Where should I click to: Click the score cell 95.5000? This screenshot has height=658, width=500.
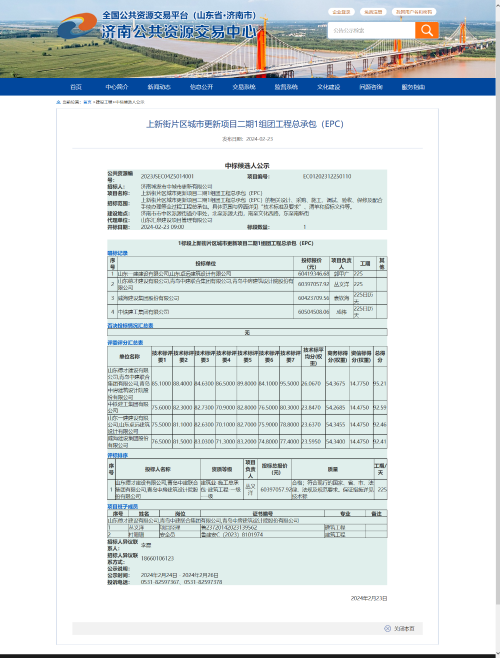coord(290,383)
